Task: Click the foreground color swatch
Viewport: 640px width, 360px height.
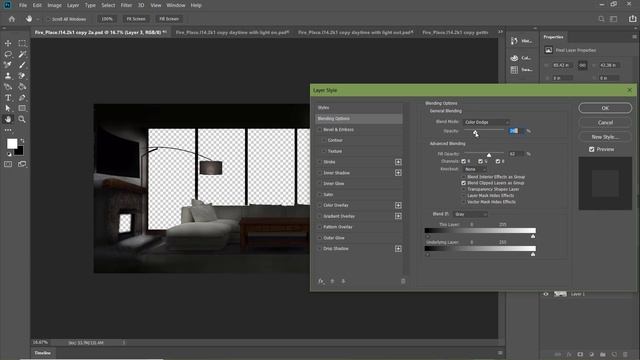Action: (x=12, y=144)
